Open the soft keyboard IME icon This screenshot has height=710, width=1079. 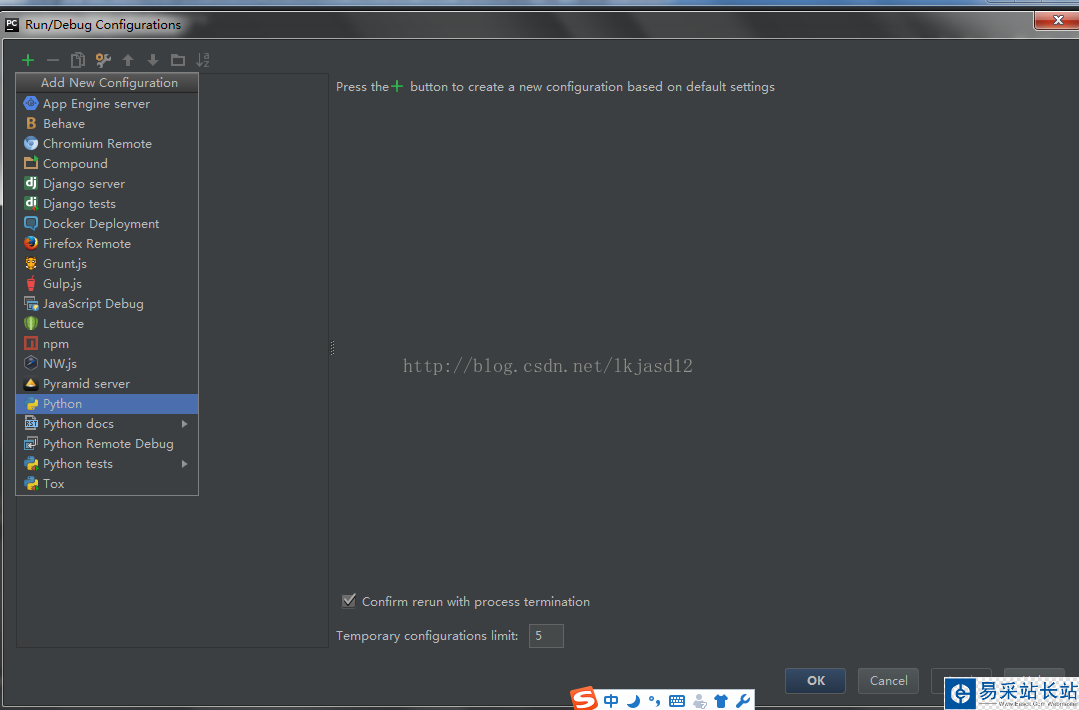(677, 701)
